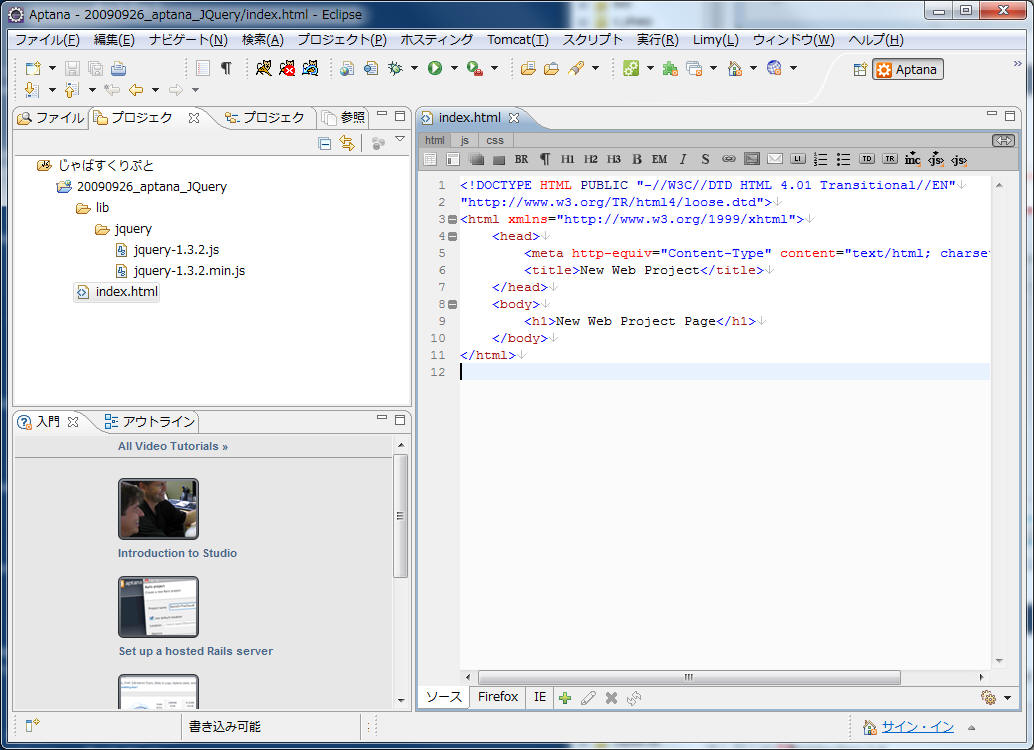Collapse all in the project explorer
Image resolution: width=1034 pixels, height=750 pixels.
tap(324, 143)
